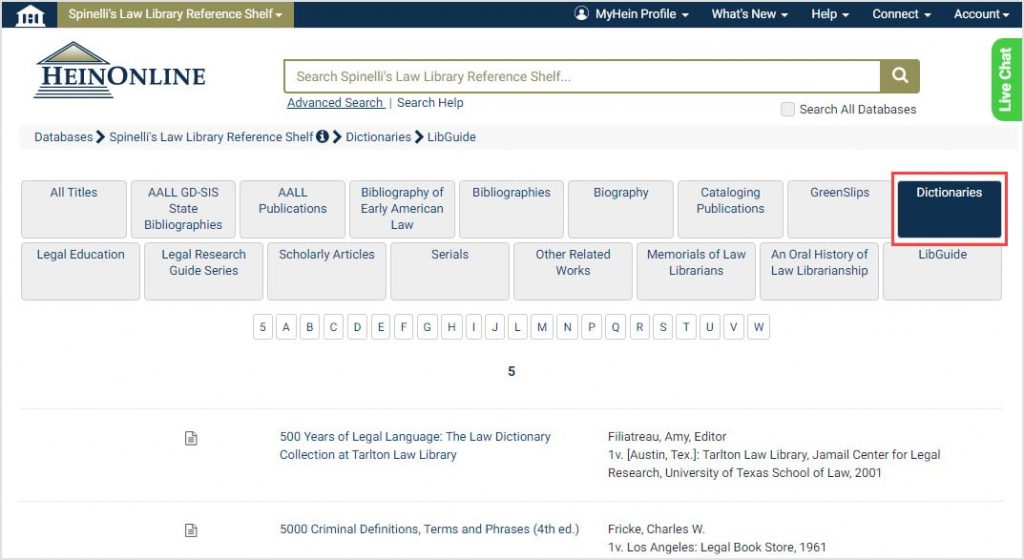Open the Advanced Search link
This screenshot has height=560, width=1024.
tap(335, 102)
